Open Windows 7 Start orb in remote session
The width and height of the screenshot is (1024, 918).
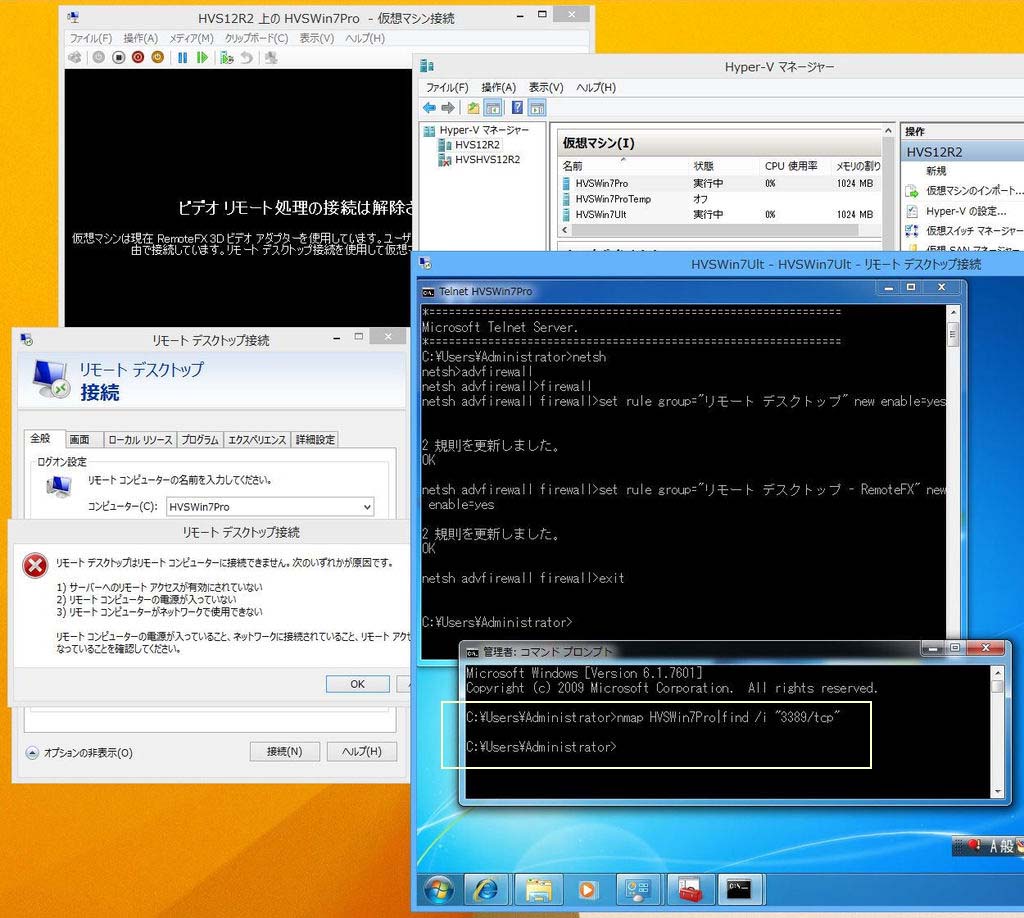pyautogui.click(x=439, y=889)
